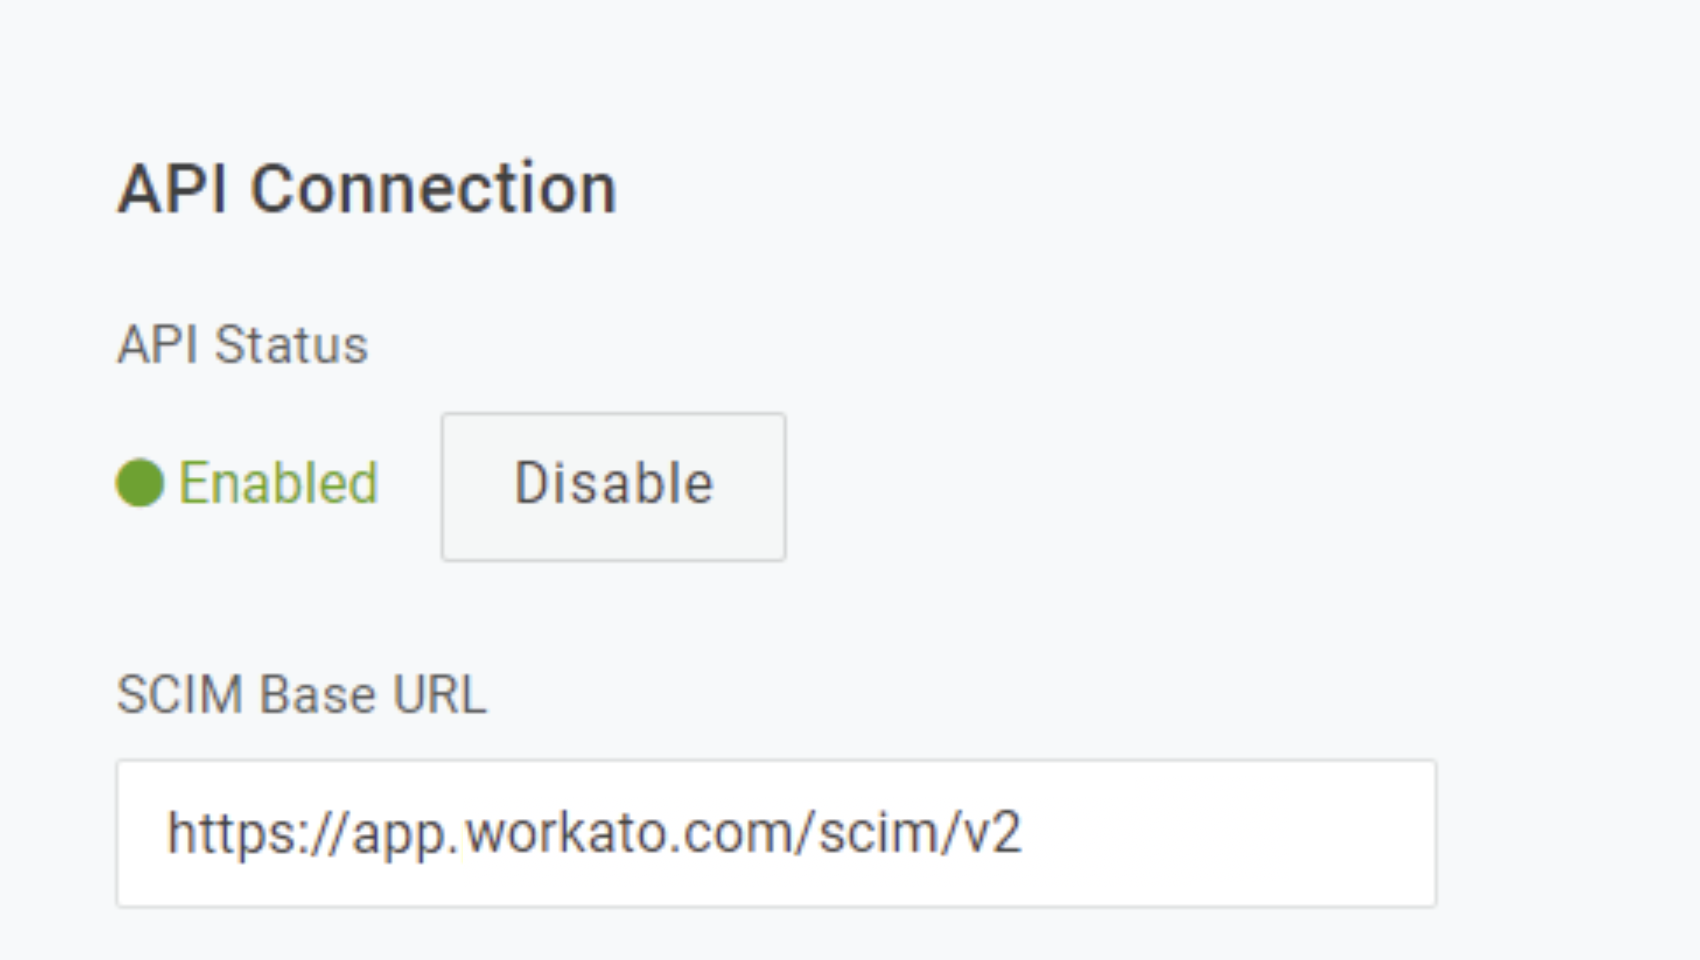Click the text field below SCIM Base URL
This screenshot has width=1700, height=960.
tap(776, 833)
